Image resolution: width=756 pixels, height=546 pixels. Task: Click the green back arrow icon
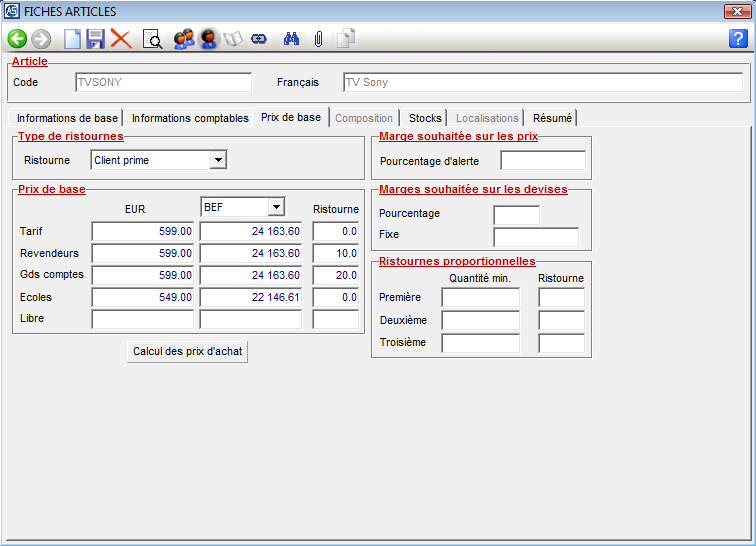17,39
